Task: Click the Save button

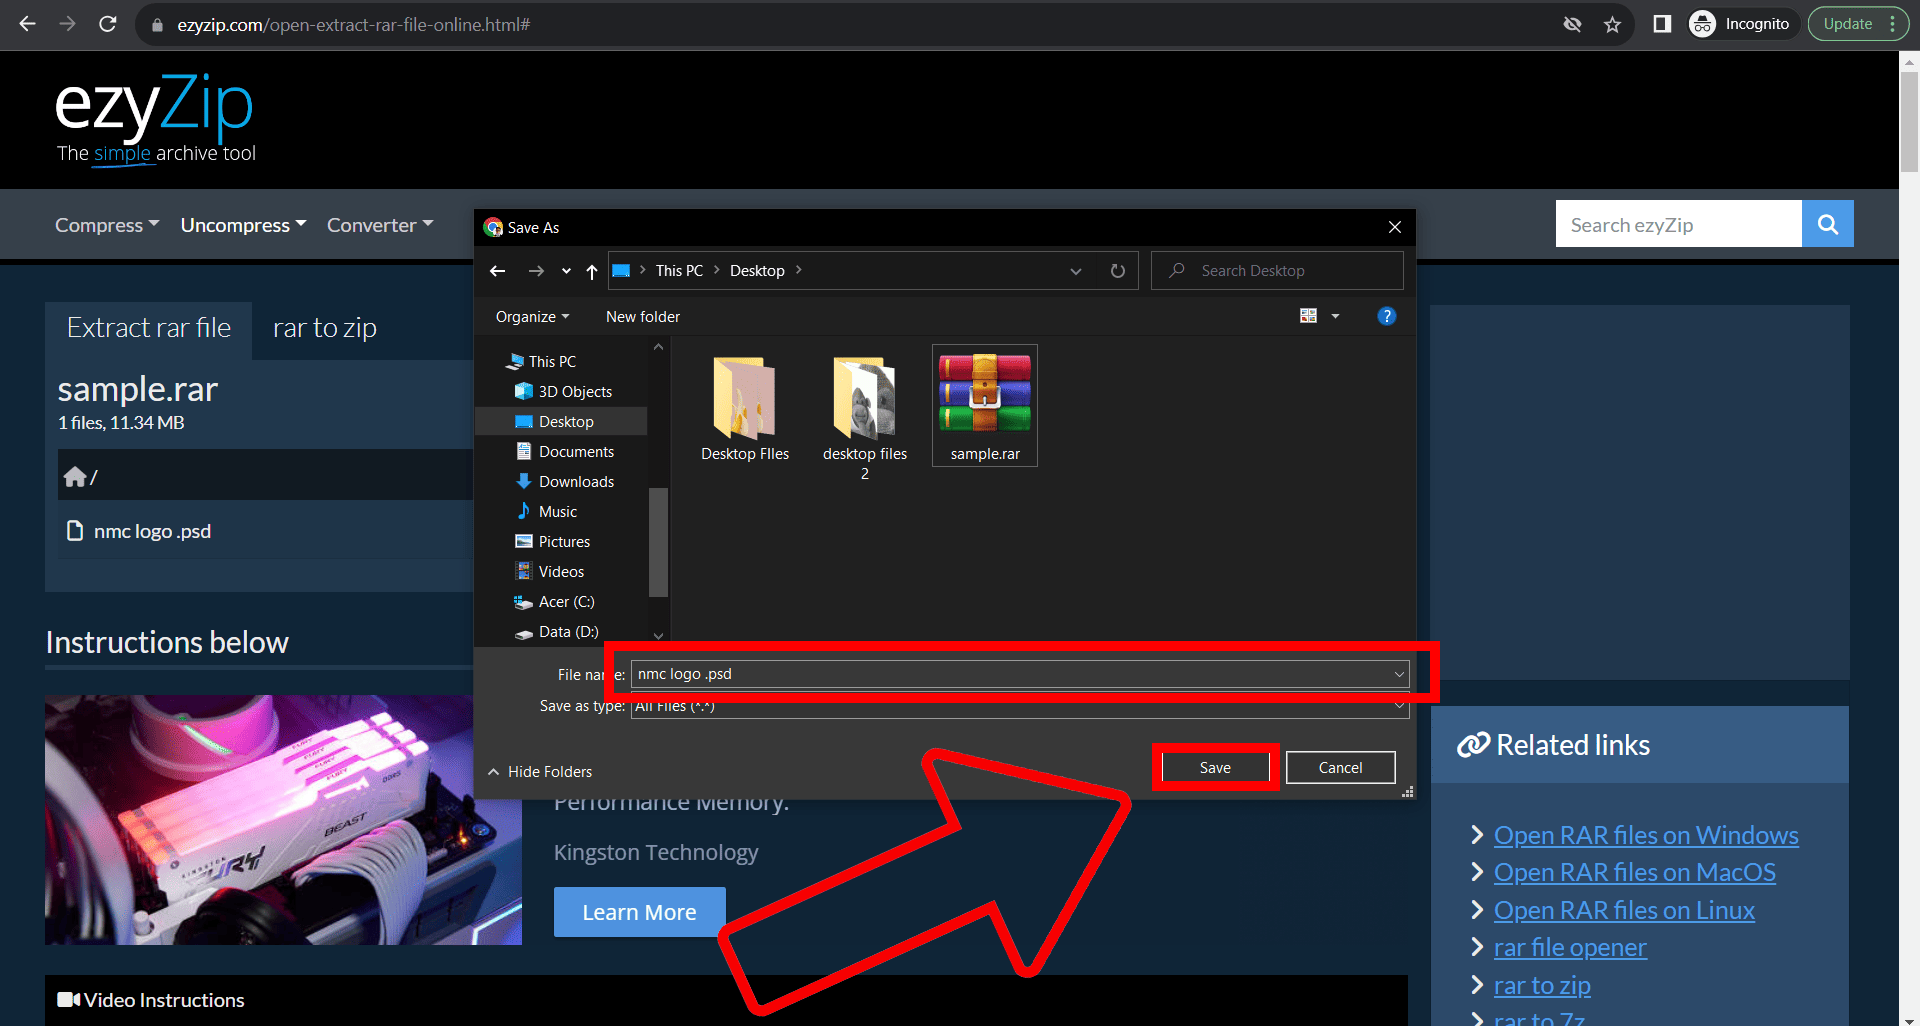Action: pyautogui.click(x=1214, y=767)
